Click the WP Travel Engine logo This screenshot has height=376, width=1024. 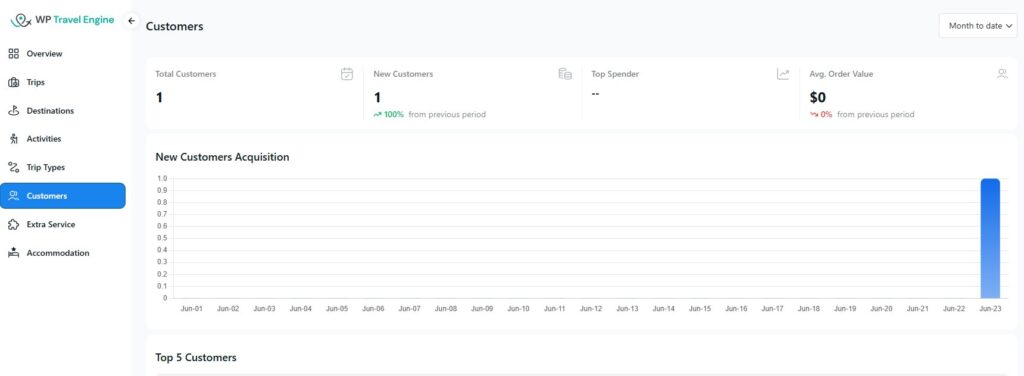63,20
